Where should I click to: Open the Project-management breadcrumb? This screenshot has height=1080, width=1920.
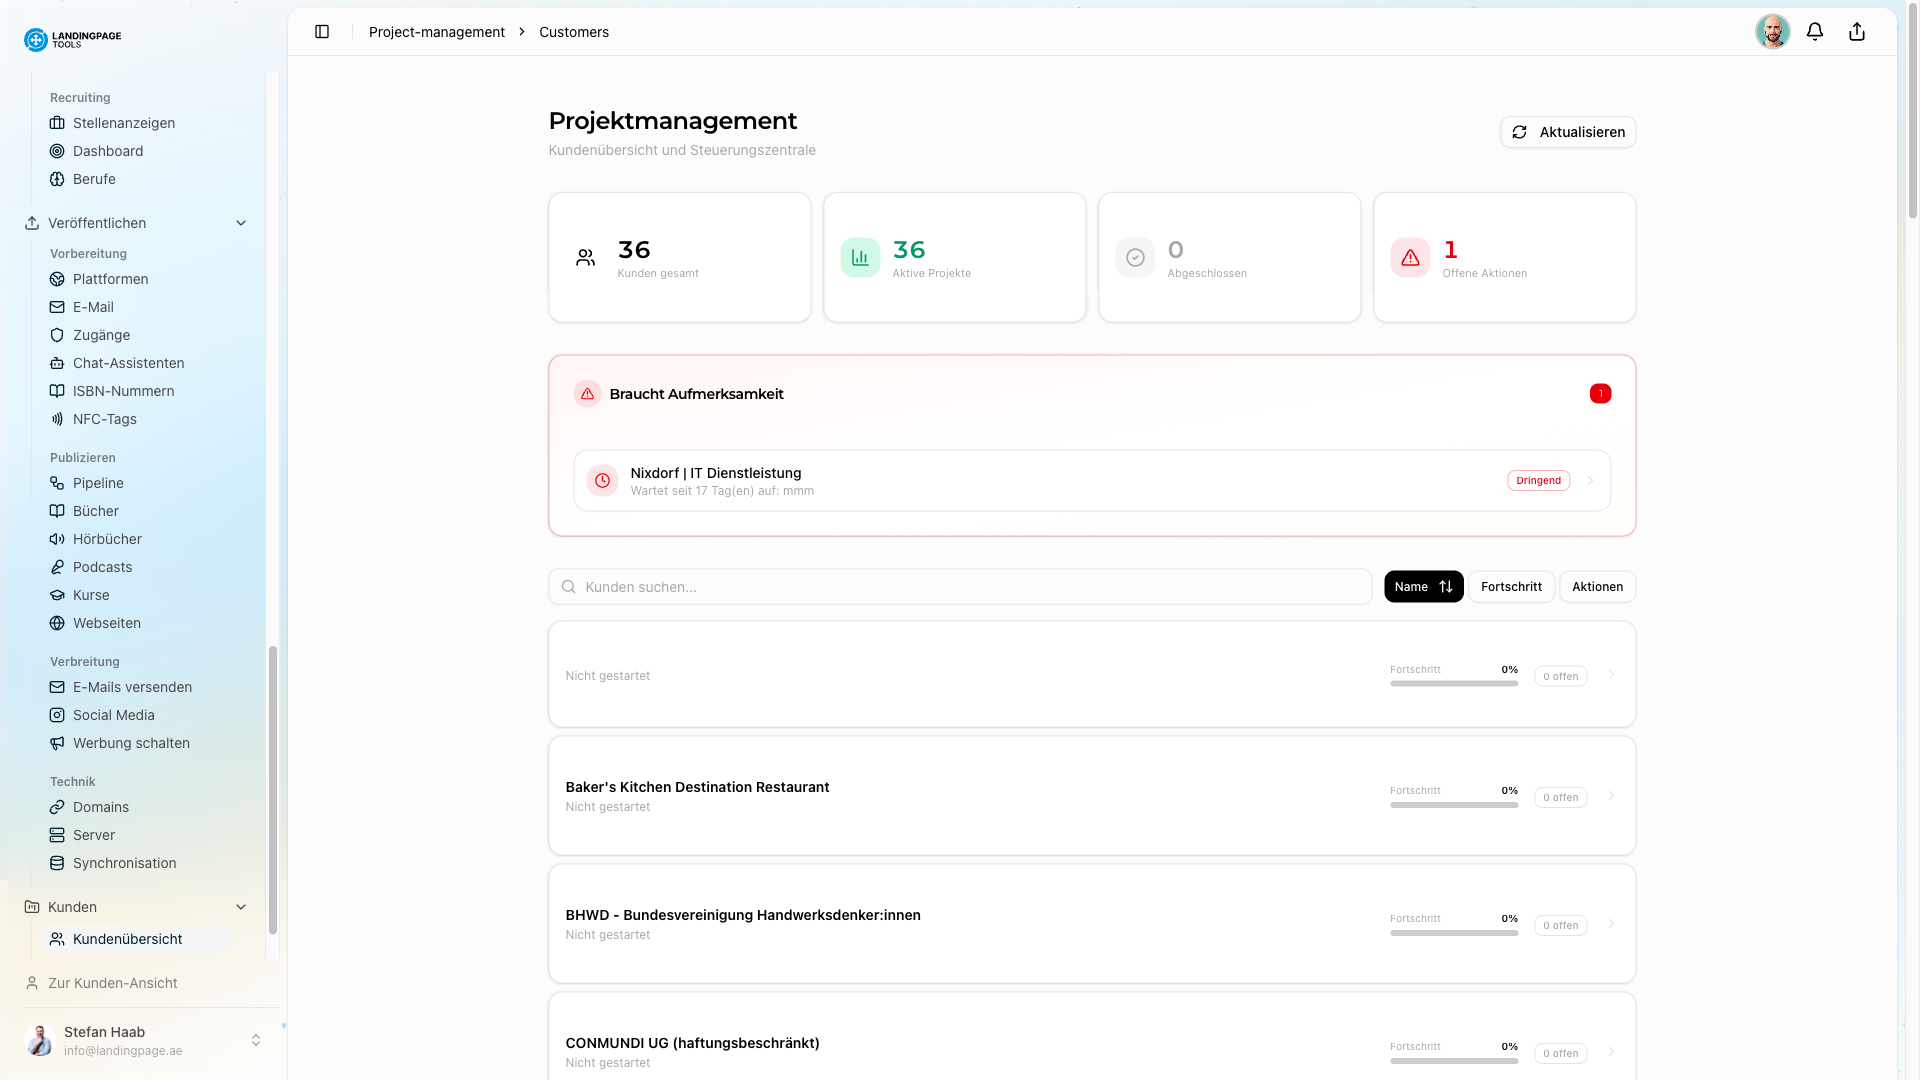click(437, 31)
